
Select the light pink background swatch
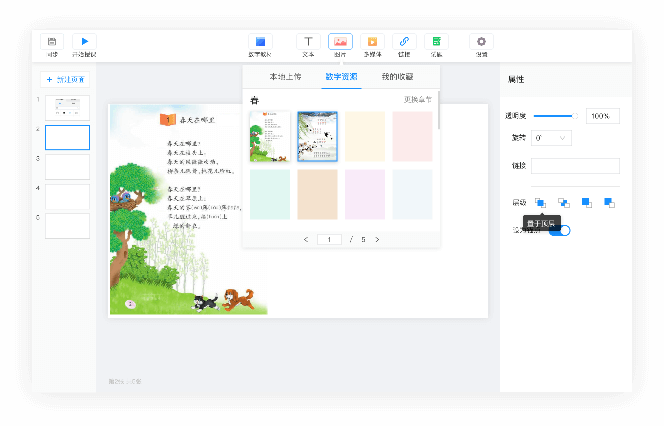412,137
